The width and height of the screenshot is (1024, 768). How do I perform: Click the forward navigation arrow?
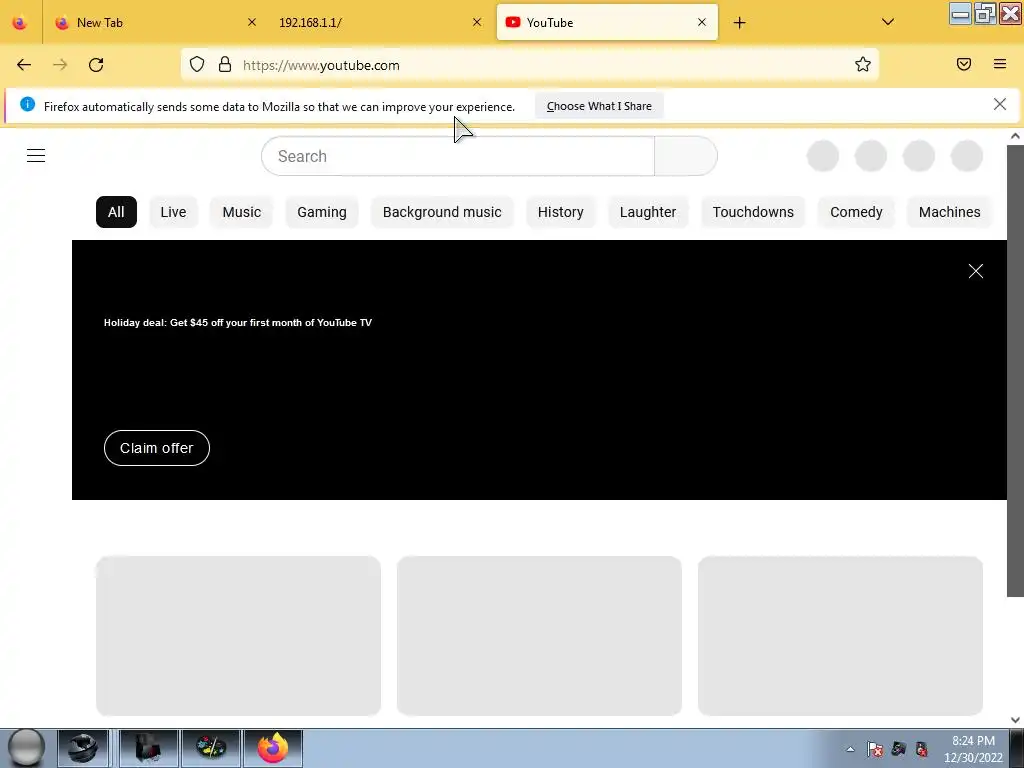[60, 65]
